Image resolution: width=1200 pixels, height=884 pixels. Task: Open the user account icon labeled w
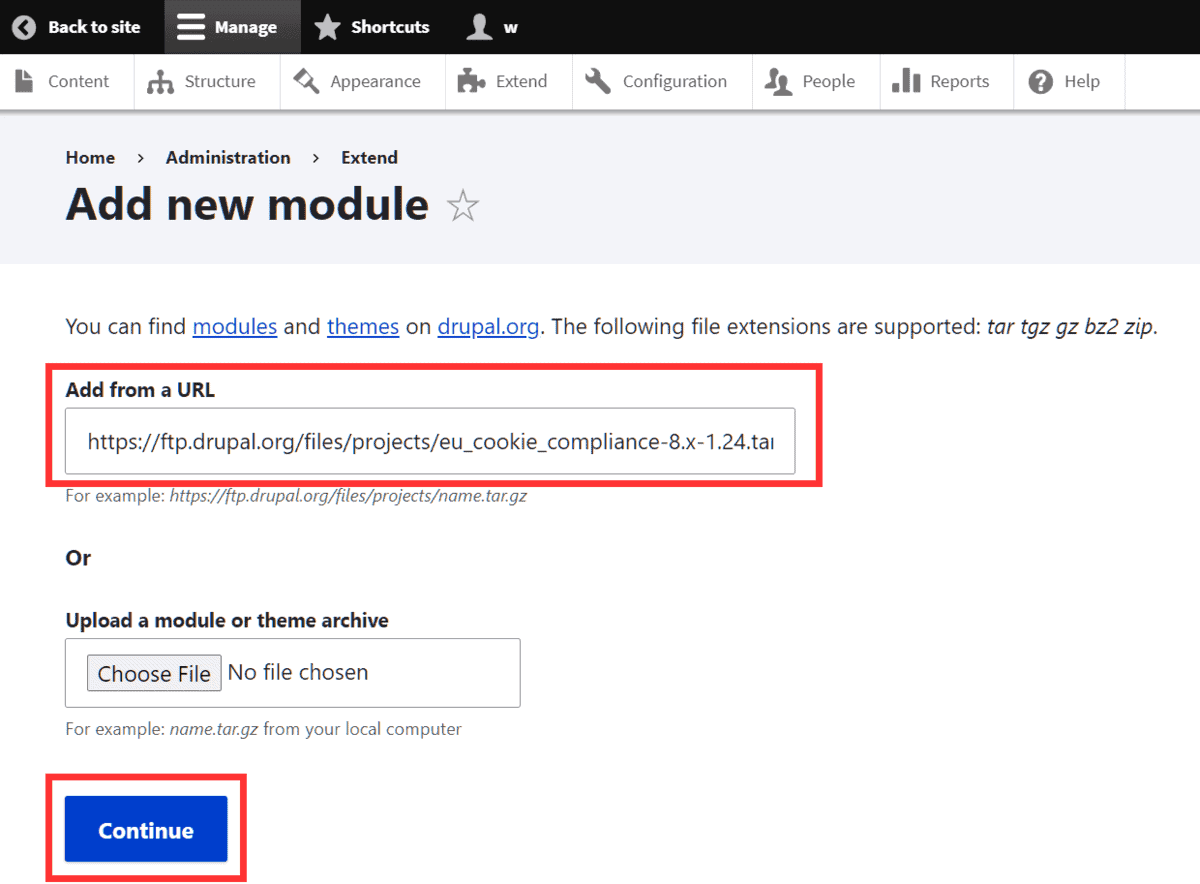coord(477,27)
